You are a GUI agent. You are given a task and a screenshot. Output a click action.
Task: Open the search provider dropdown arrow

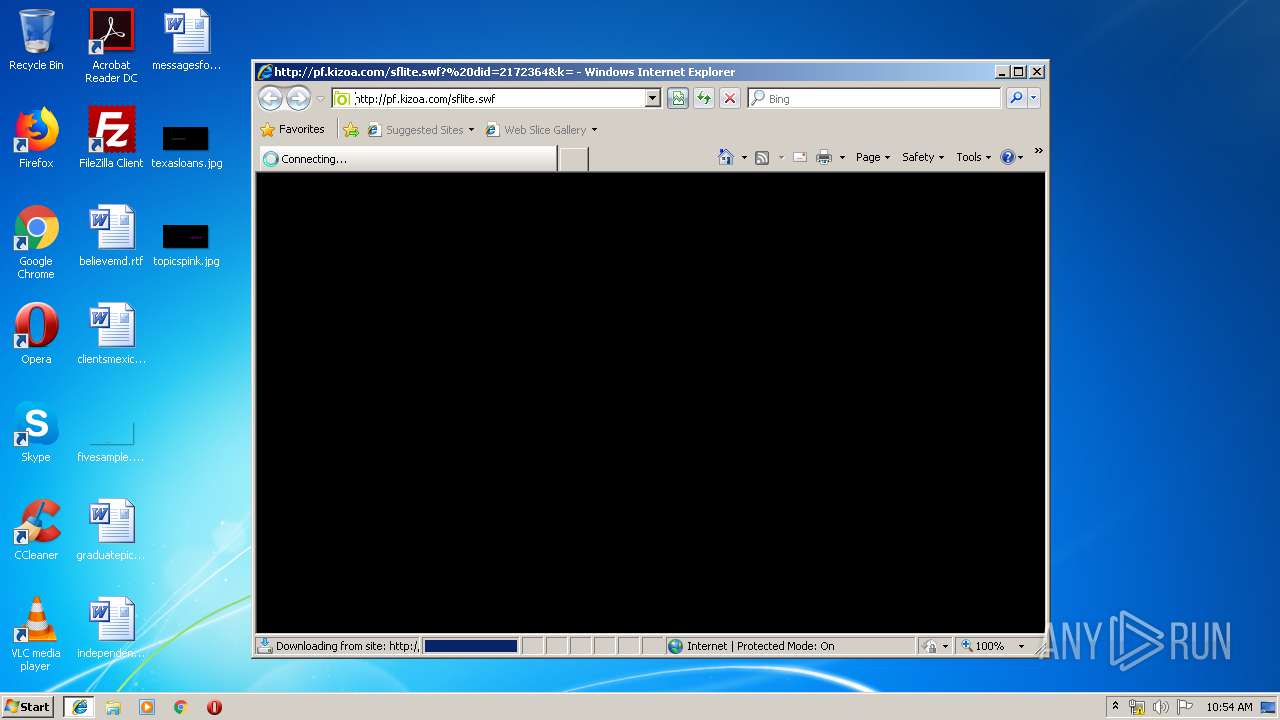[1034, 98]
